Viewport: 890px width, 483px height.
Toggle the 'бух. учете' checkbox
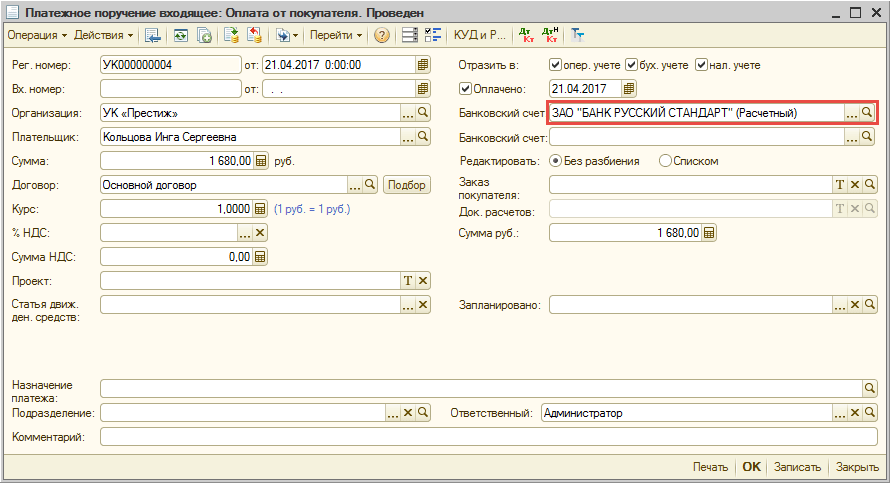pyautogui.click(x=632, y=65)
